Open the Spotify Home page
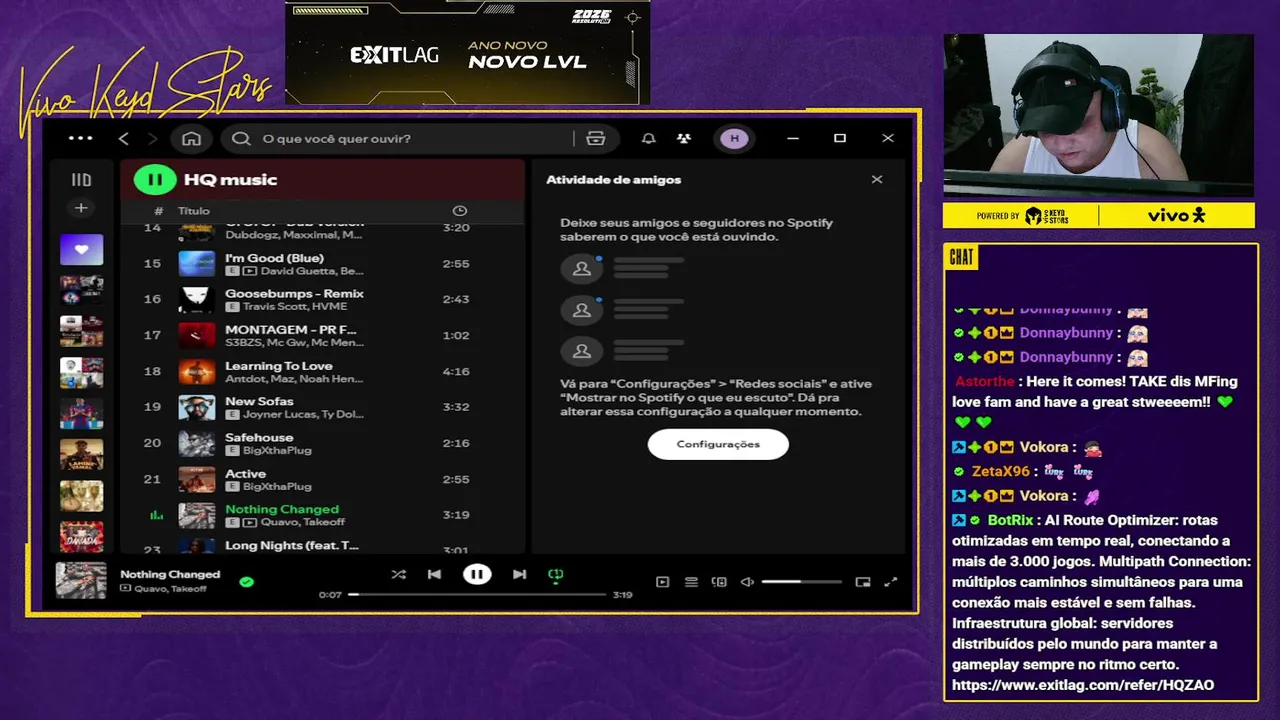The height and width of the screenshot is (720, 1280). point(191,139)
